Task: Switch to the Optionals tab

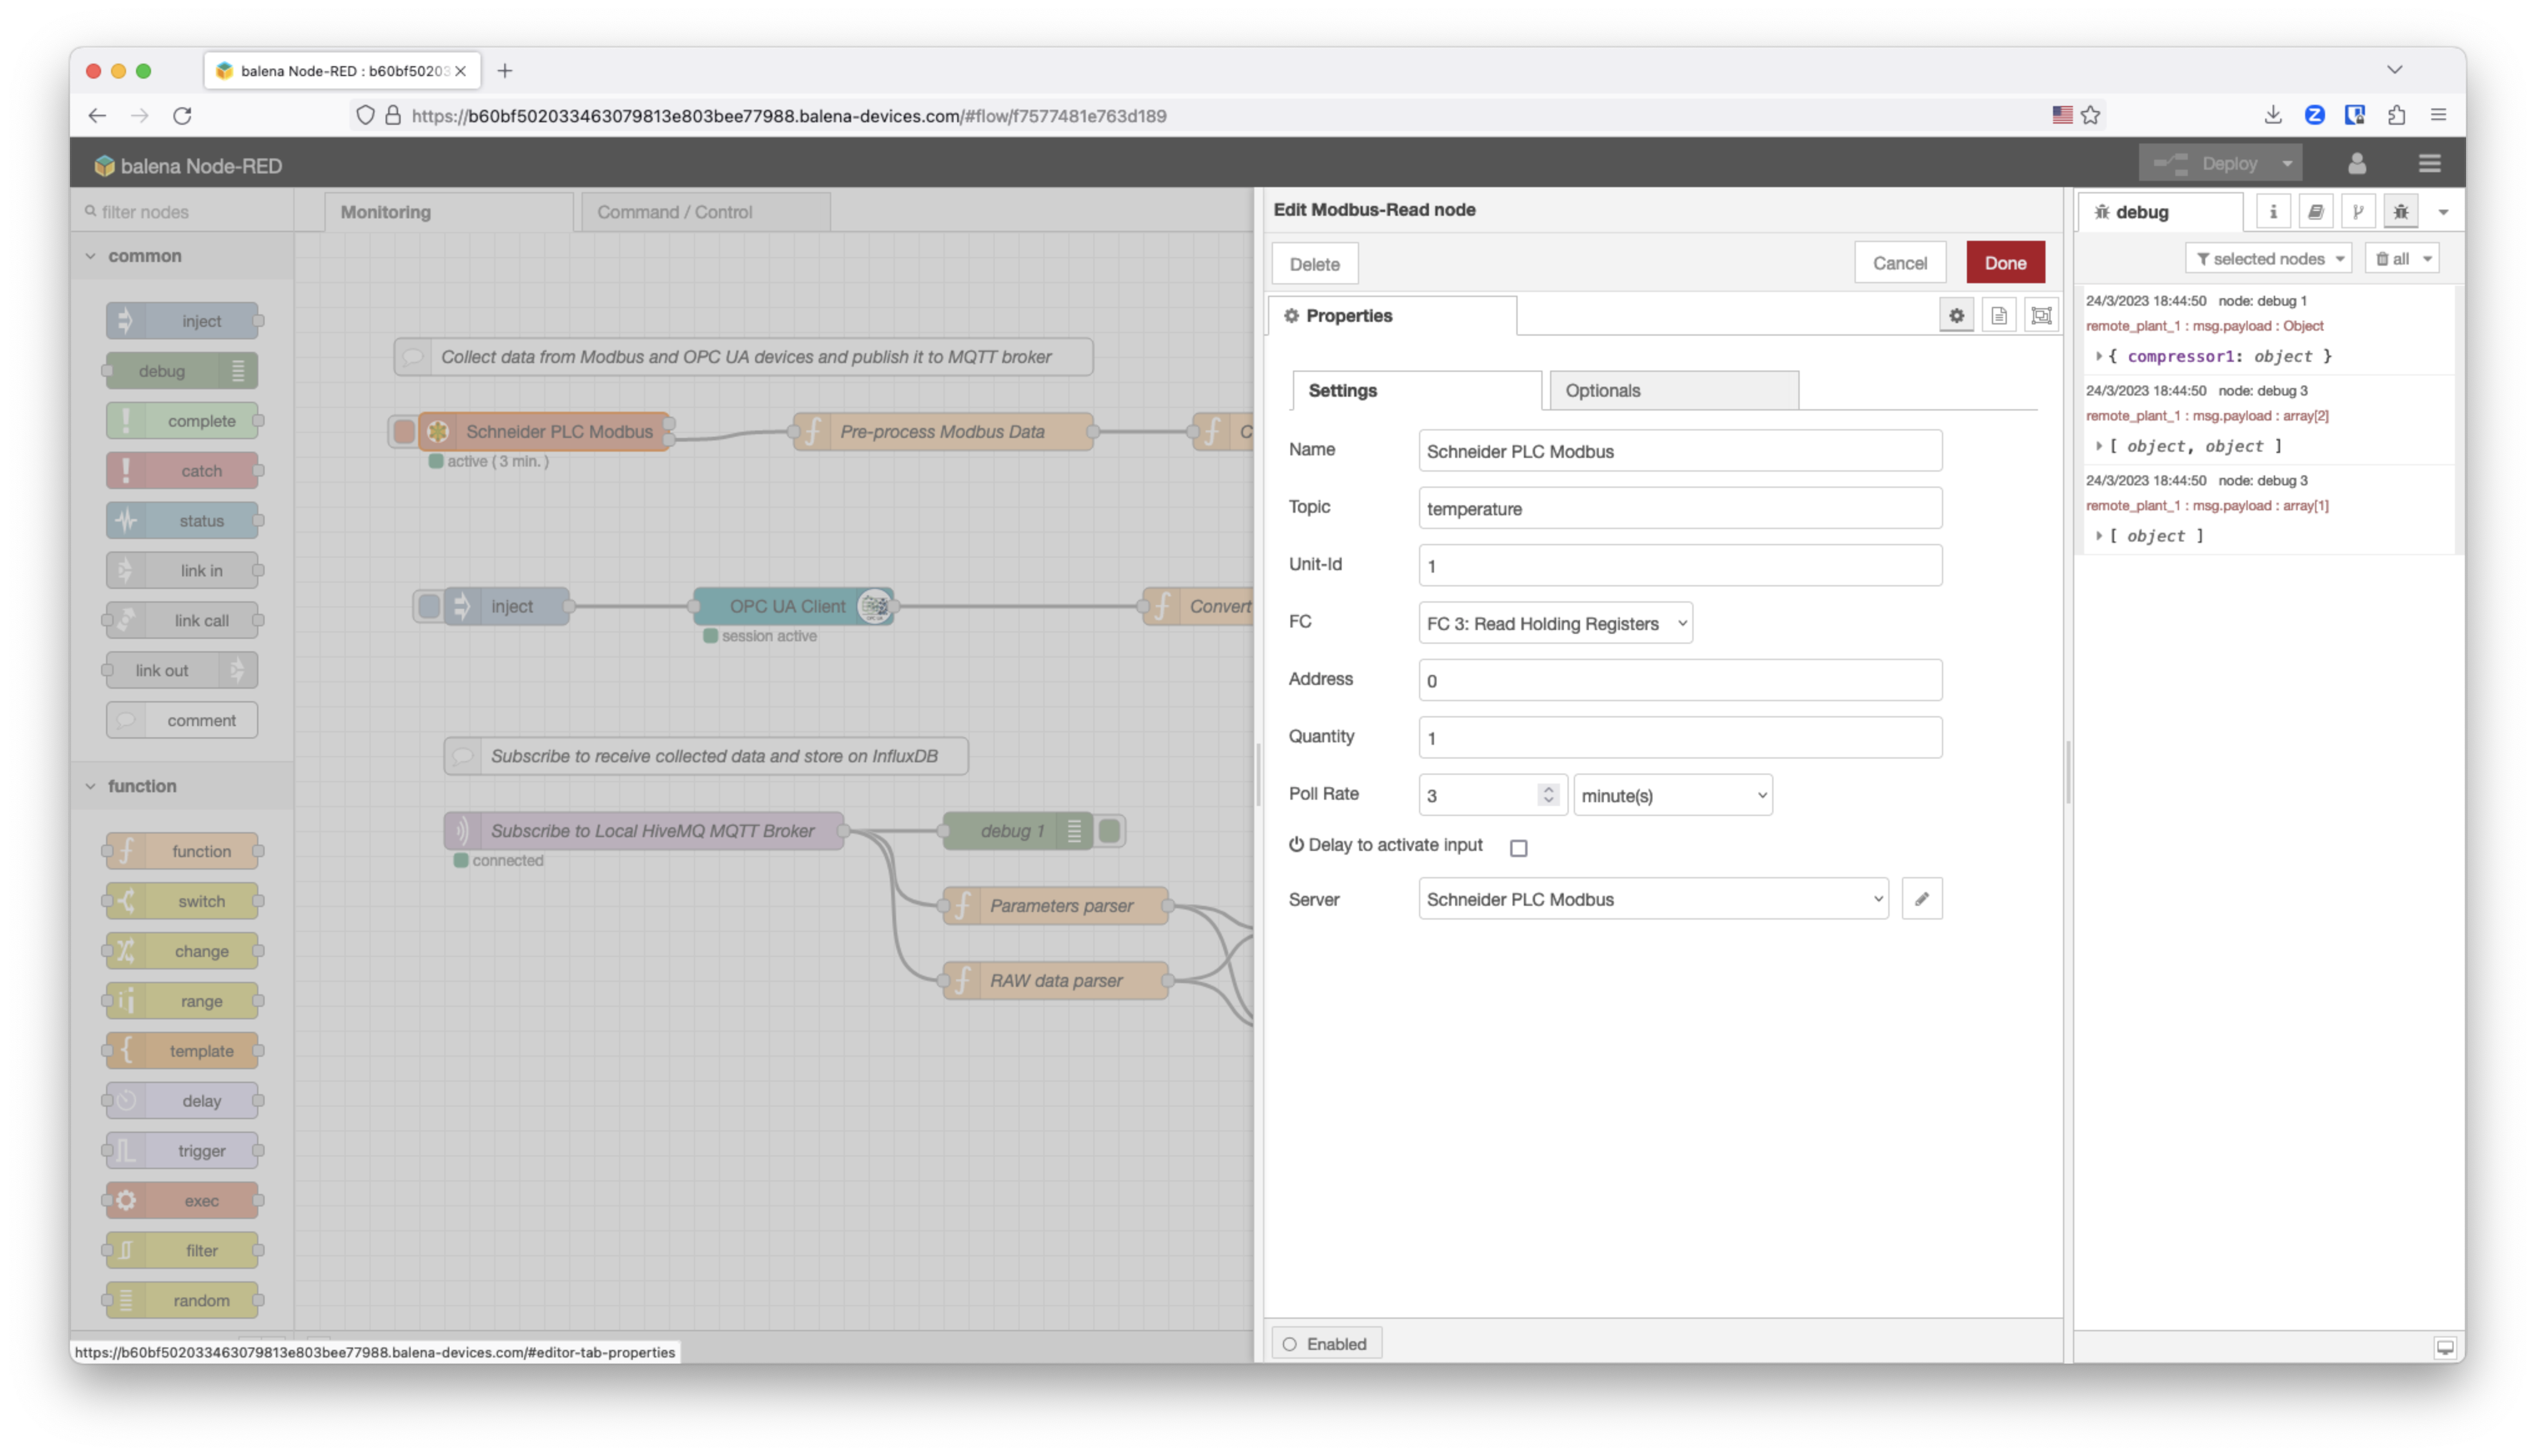Action: tap(1603, 390)
